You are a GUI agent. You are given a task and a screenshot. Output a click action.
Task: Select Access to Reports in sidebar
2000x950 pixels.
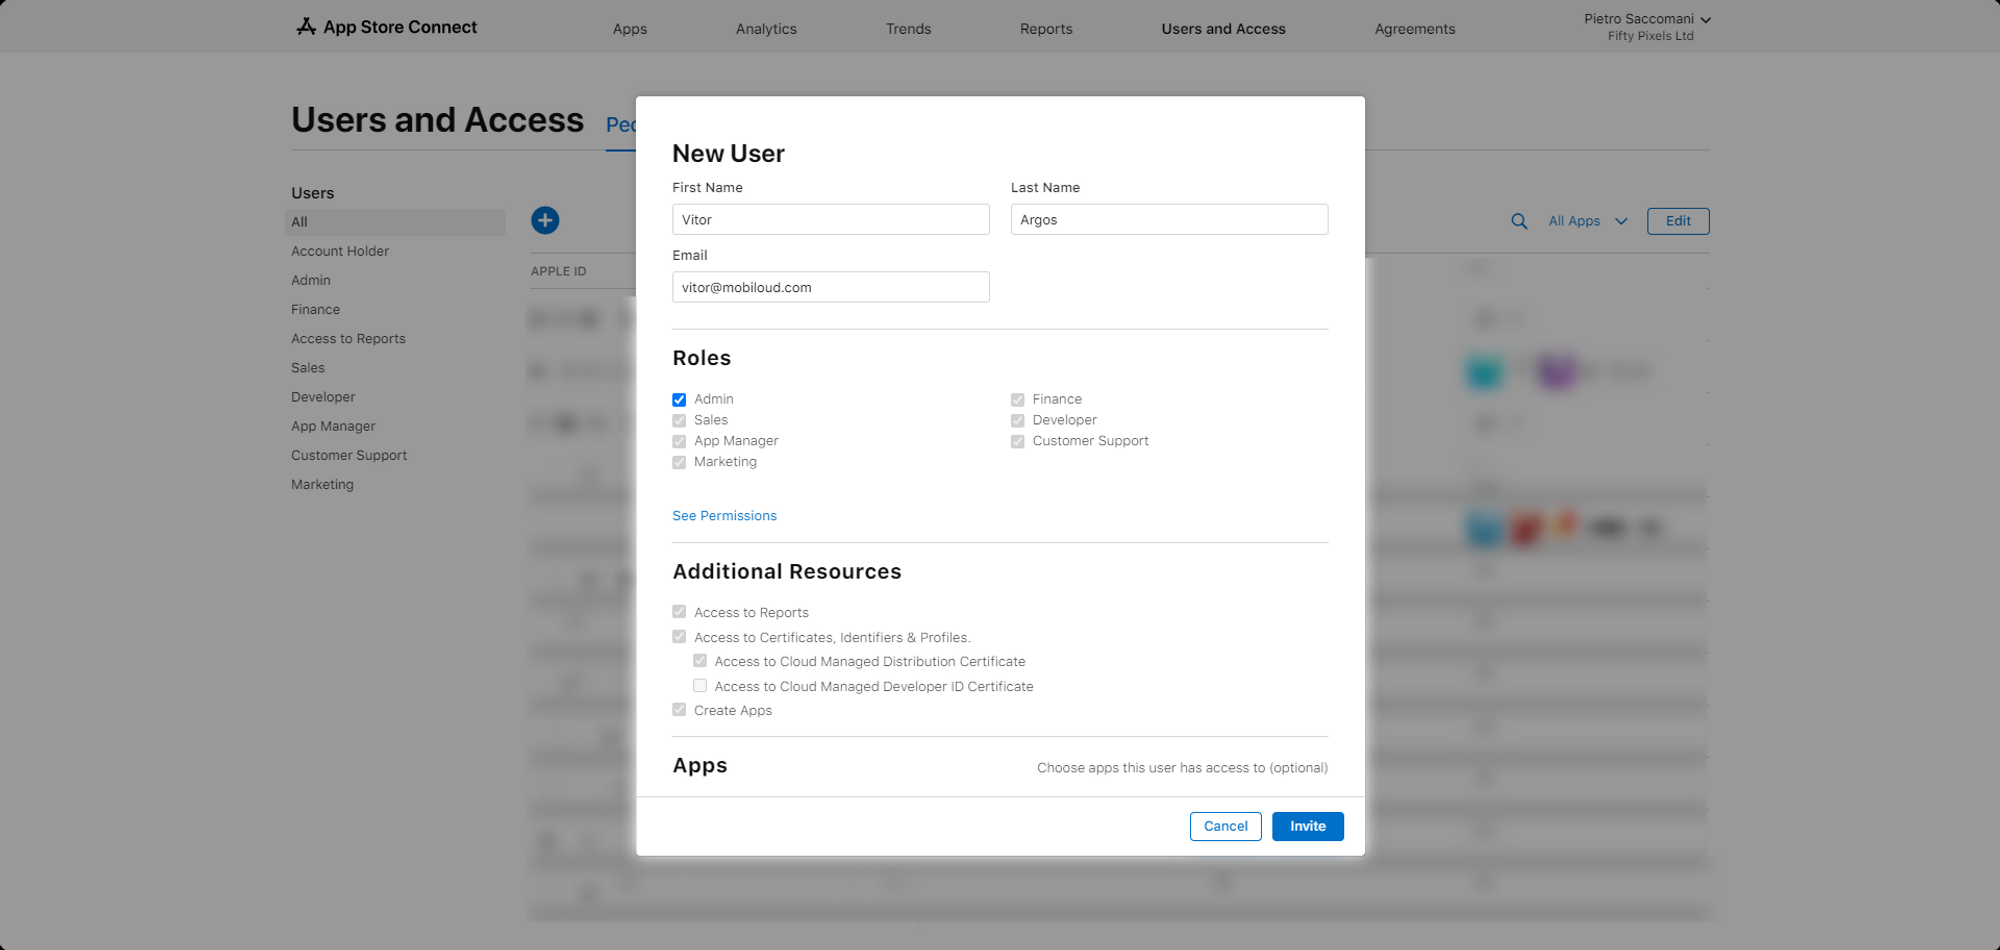[x=348, y=338]
